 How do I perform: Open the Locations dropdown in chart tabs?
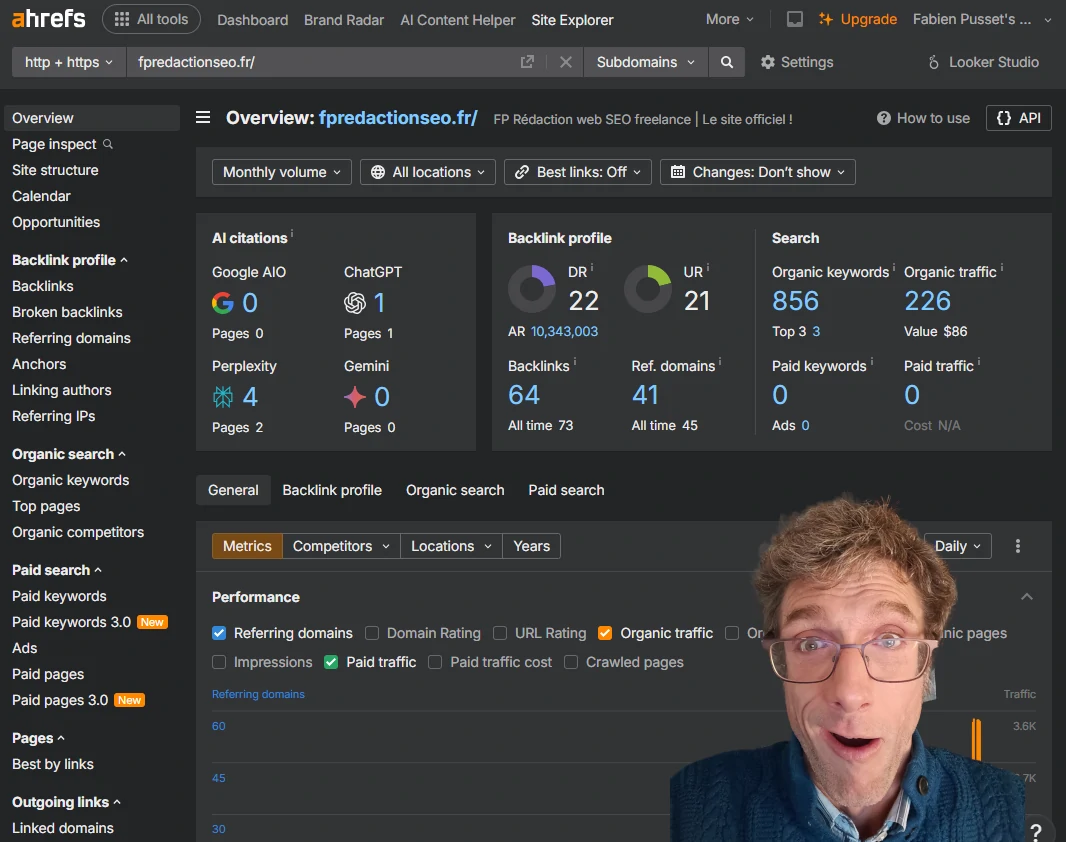click(451, 546)
